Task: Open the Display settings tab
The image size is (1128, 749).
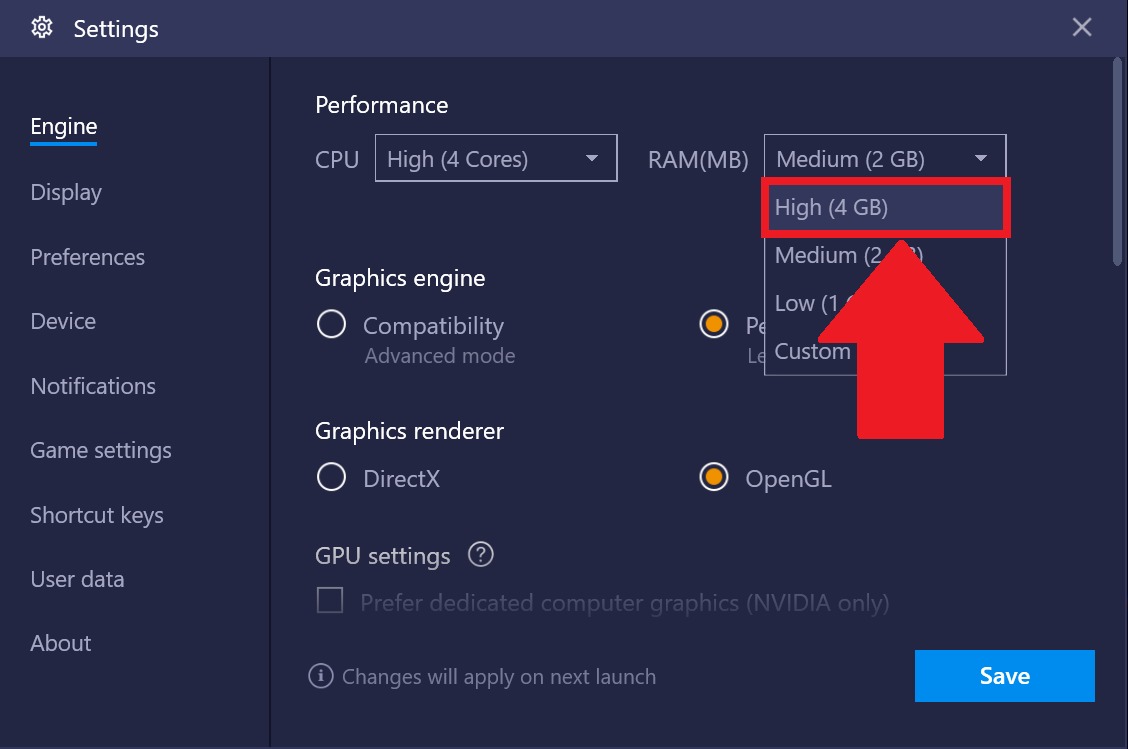Action: coord(66,192)
